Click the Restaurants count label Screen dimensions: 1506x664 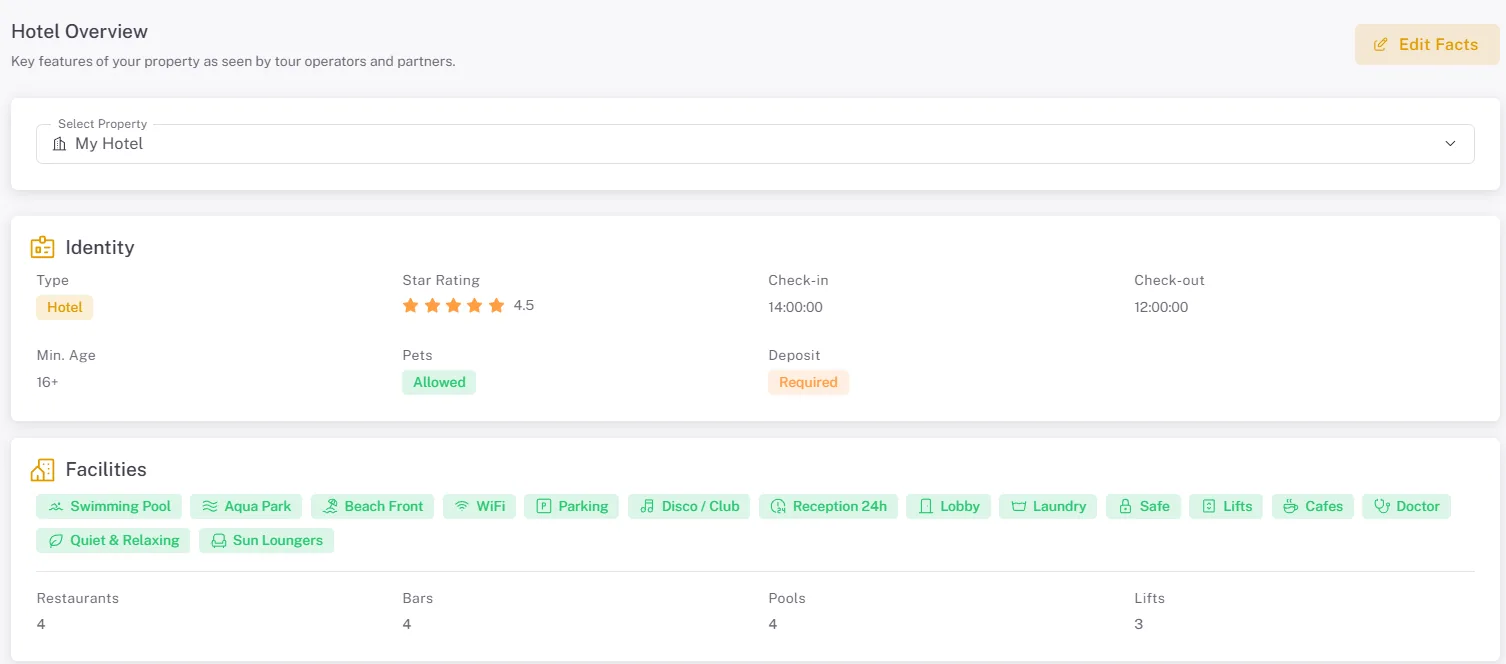pyautogui.click(x=78, y=598)
